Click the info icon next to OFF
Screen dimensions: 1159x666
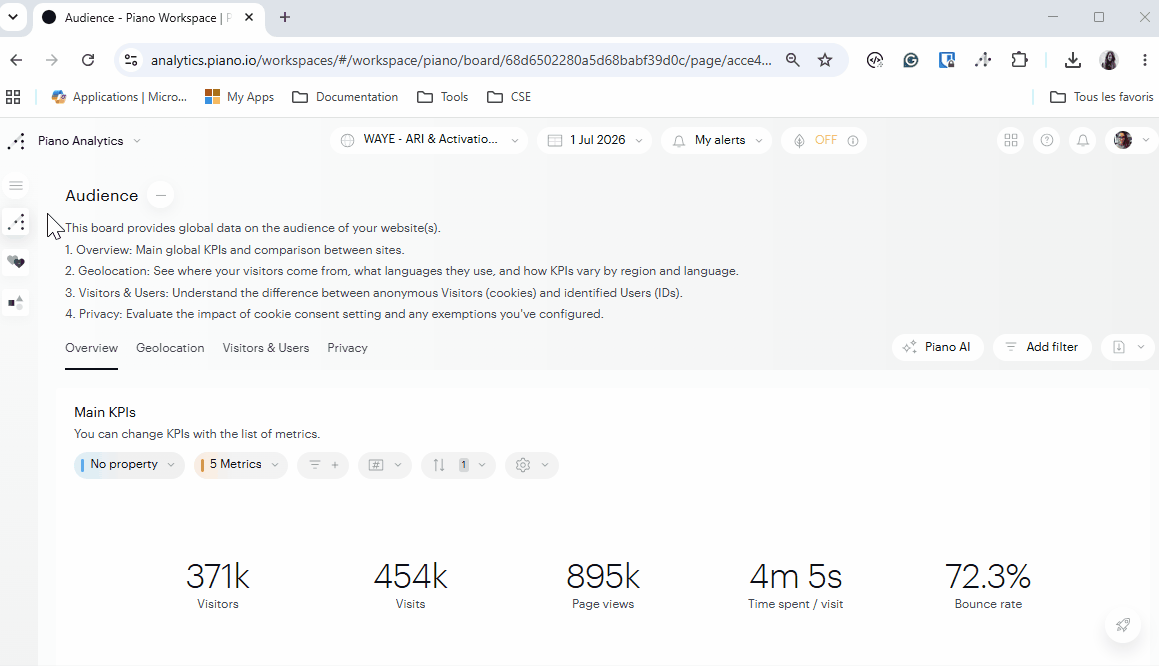click(853, 140)
